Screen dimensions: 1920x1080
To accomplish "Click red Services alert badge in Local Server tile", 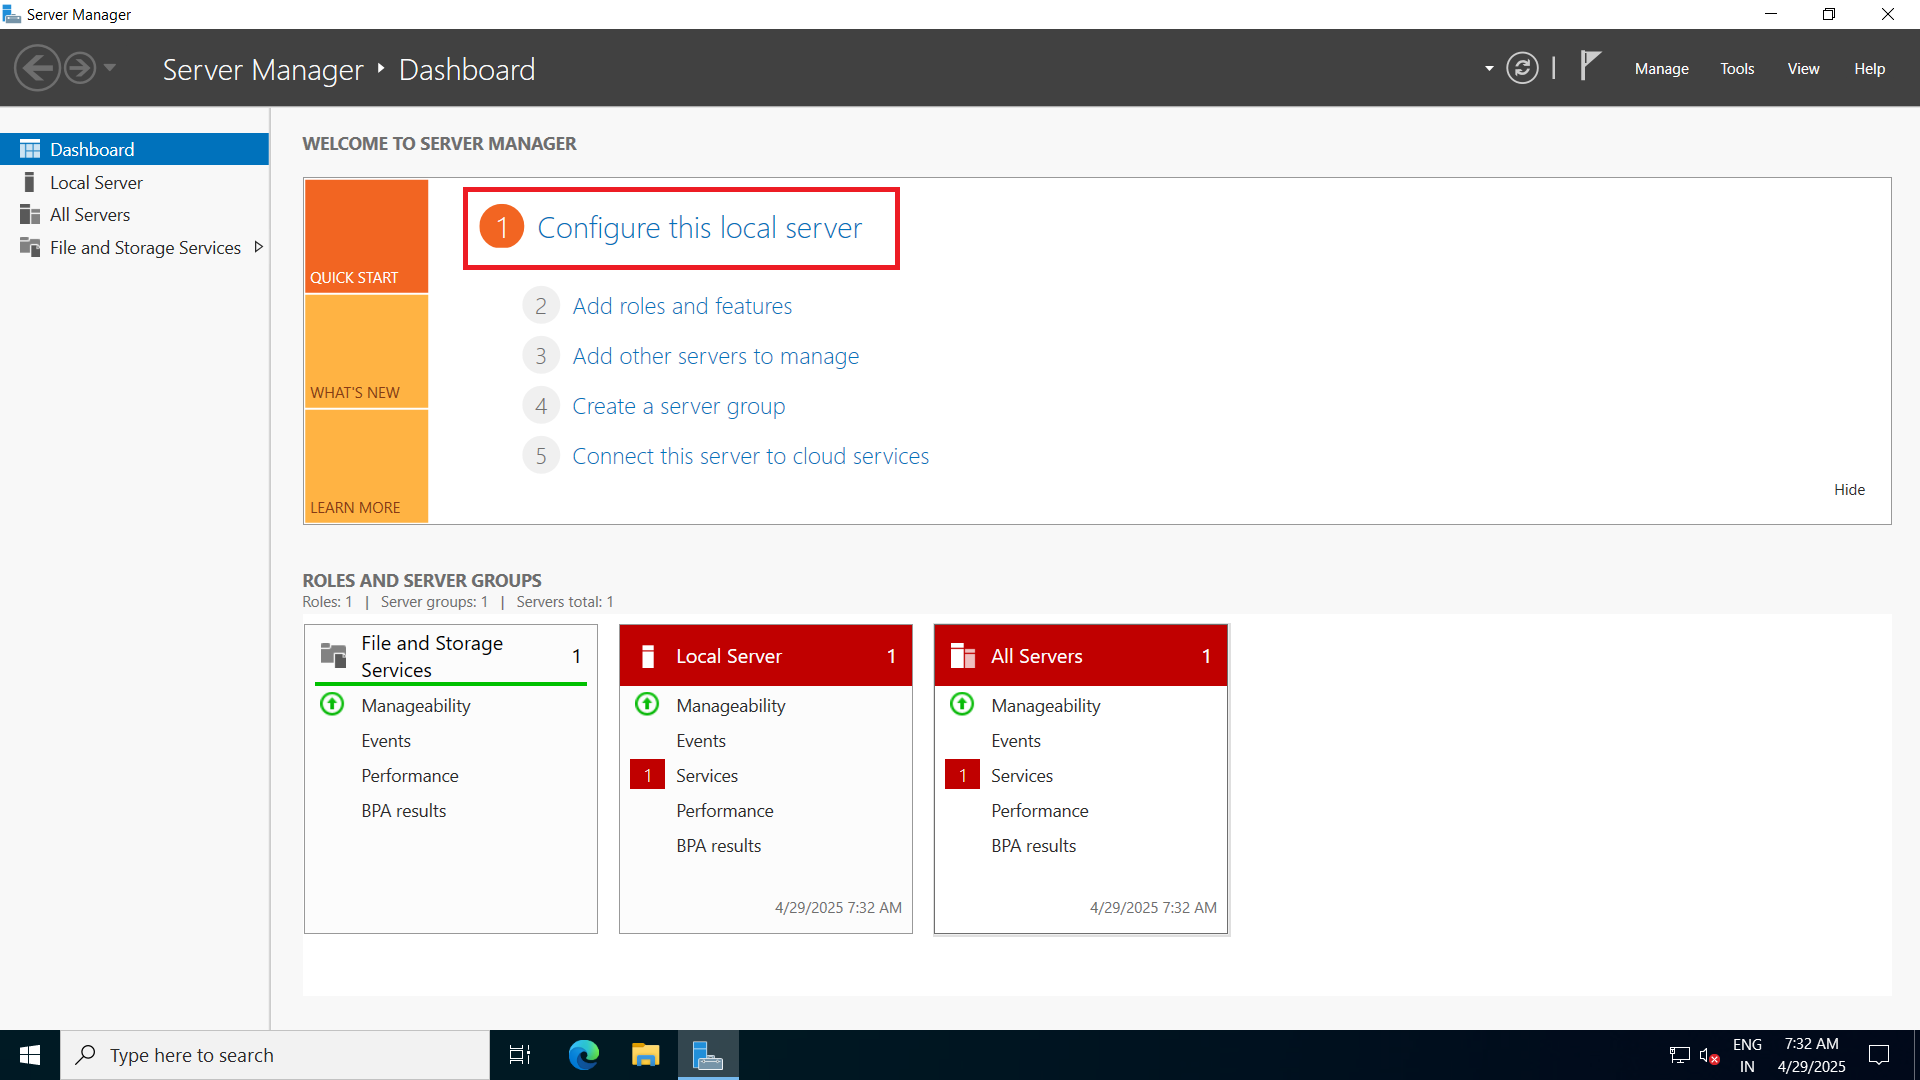I will coord(647,775).
